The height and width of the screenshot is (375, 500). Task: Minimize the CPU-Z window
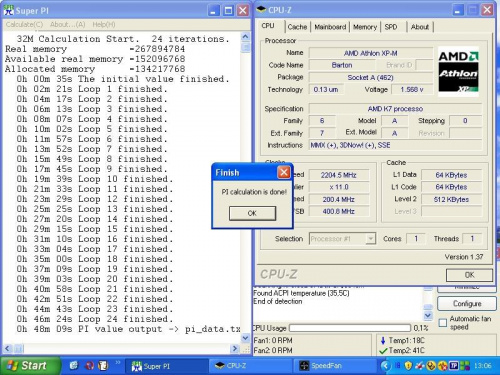[458, 10]
